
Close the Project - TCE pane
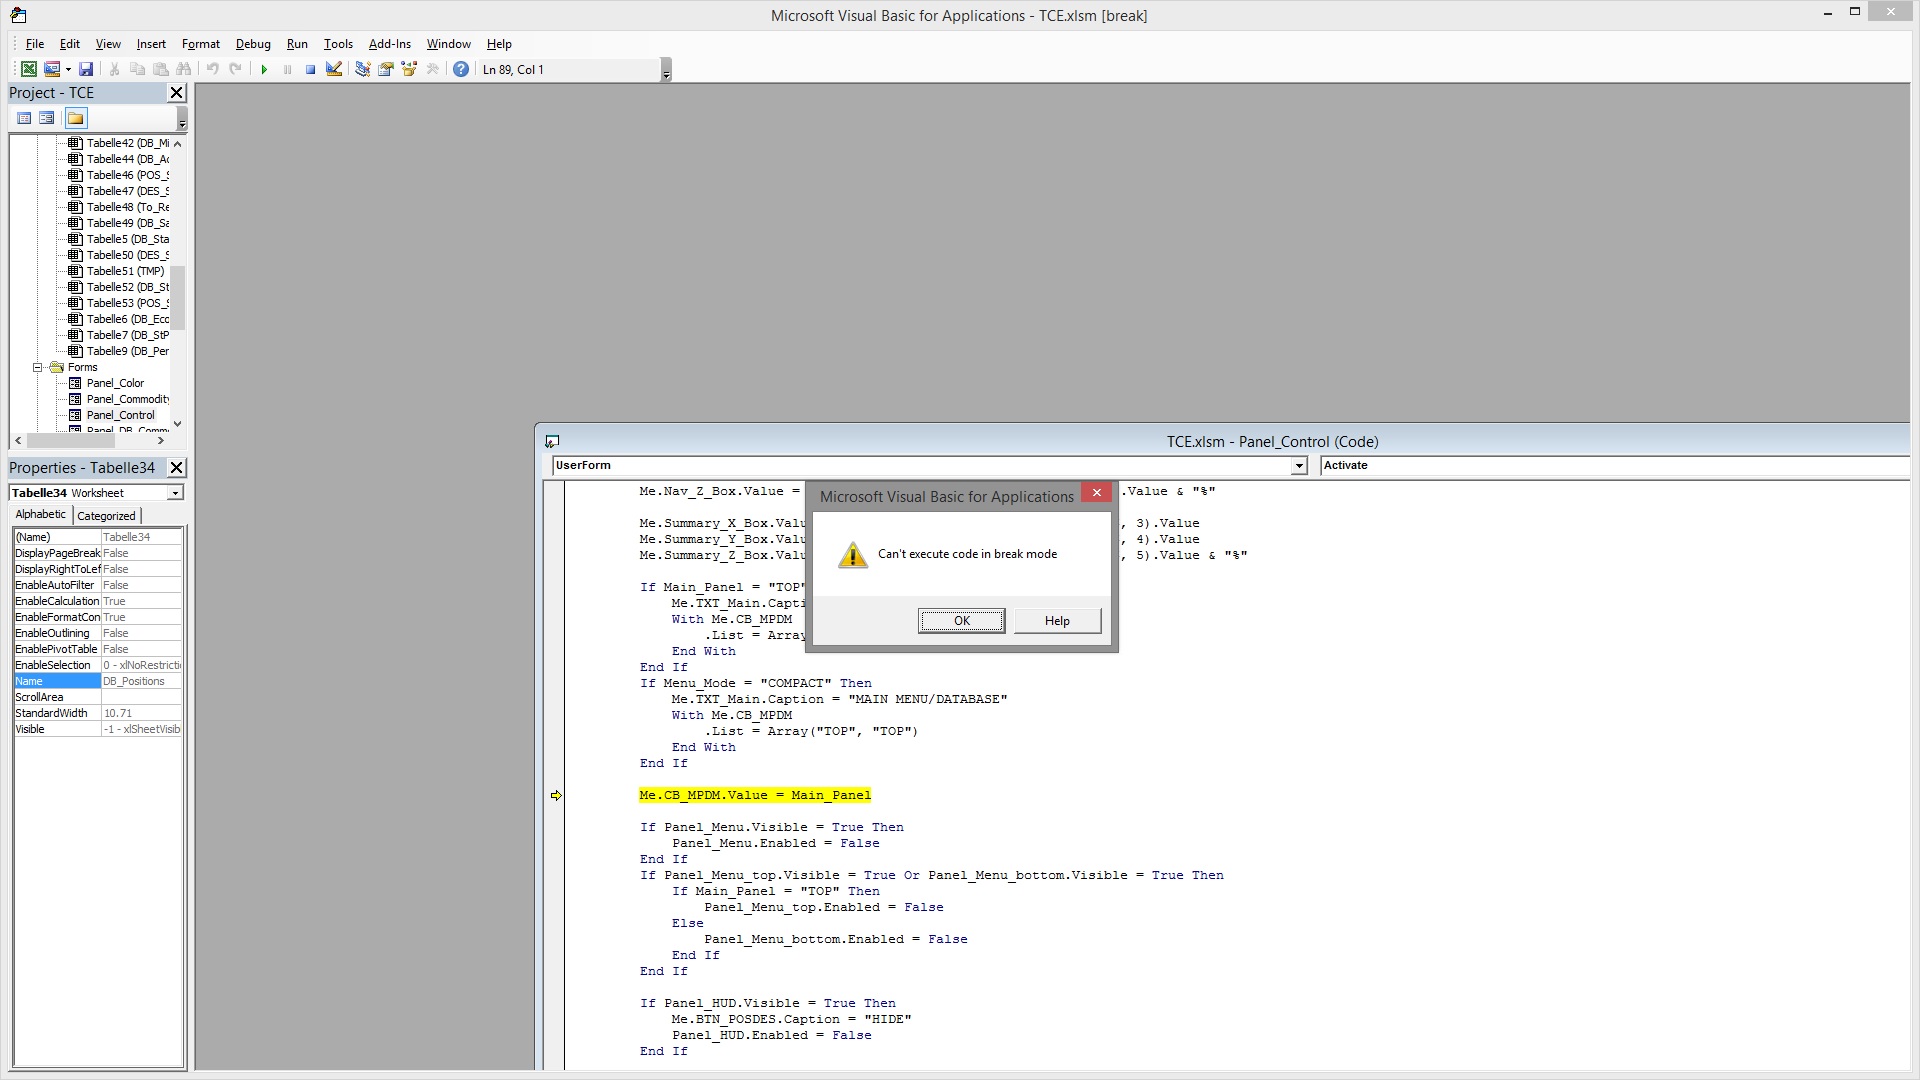click(x=176, y=92)
